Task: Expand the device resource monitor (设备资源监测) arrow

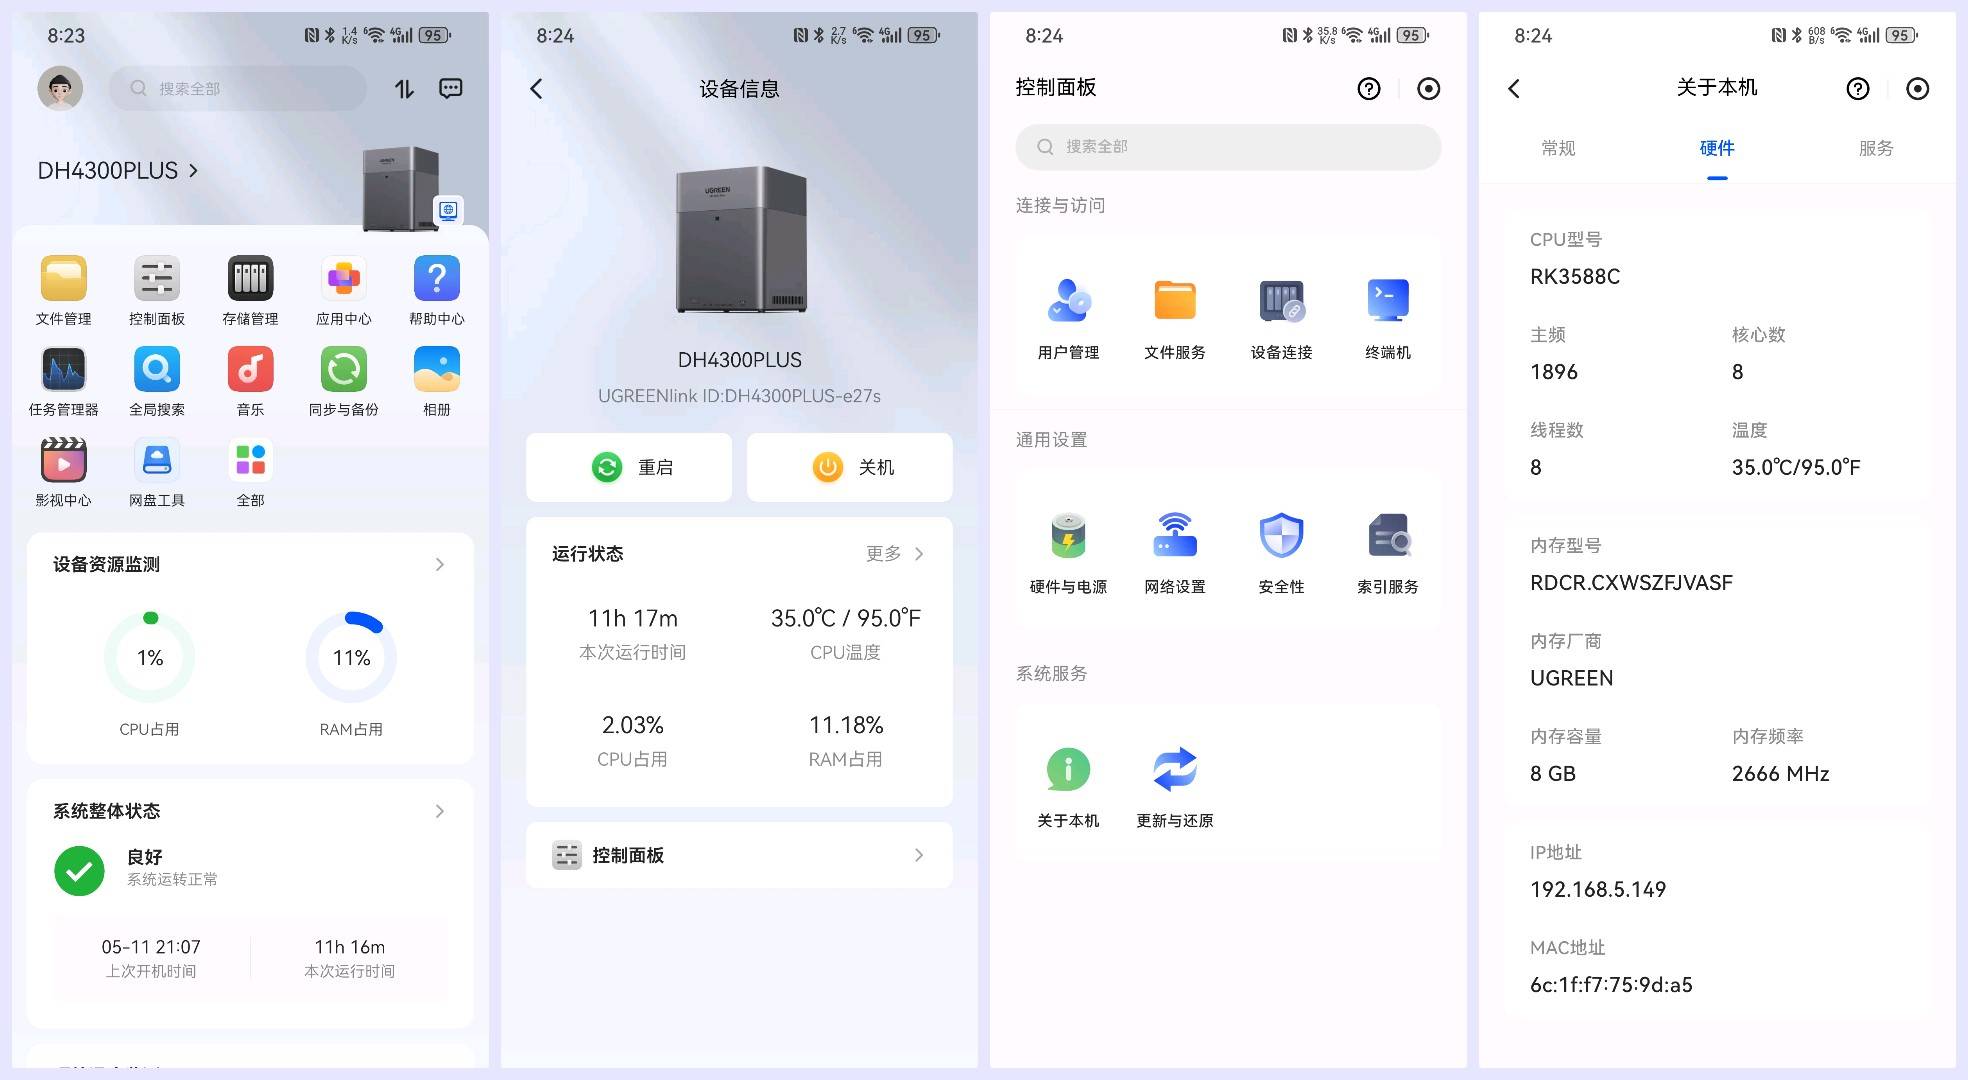Action: tap(440, 565)
